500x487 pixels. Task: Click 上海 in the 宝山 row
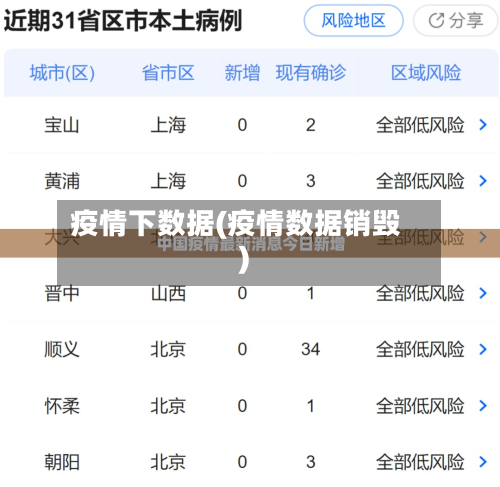coord(168,125)
